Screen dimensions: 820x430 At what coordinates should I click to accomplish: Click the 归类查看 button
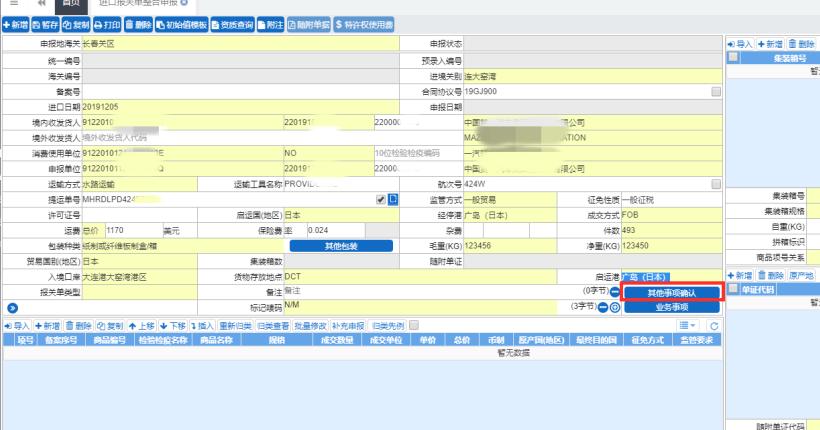point(273,326)
